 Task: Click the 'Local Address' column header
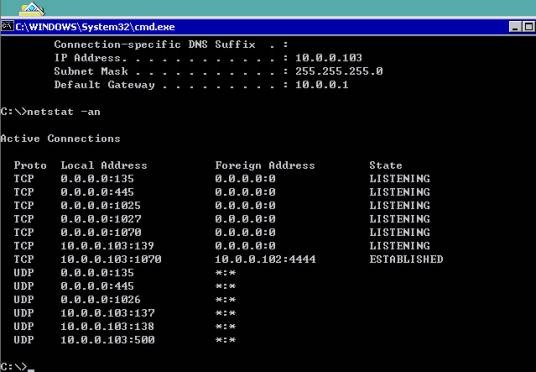point(104,165)
